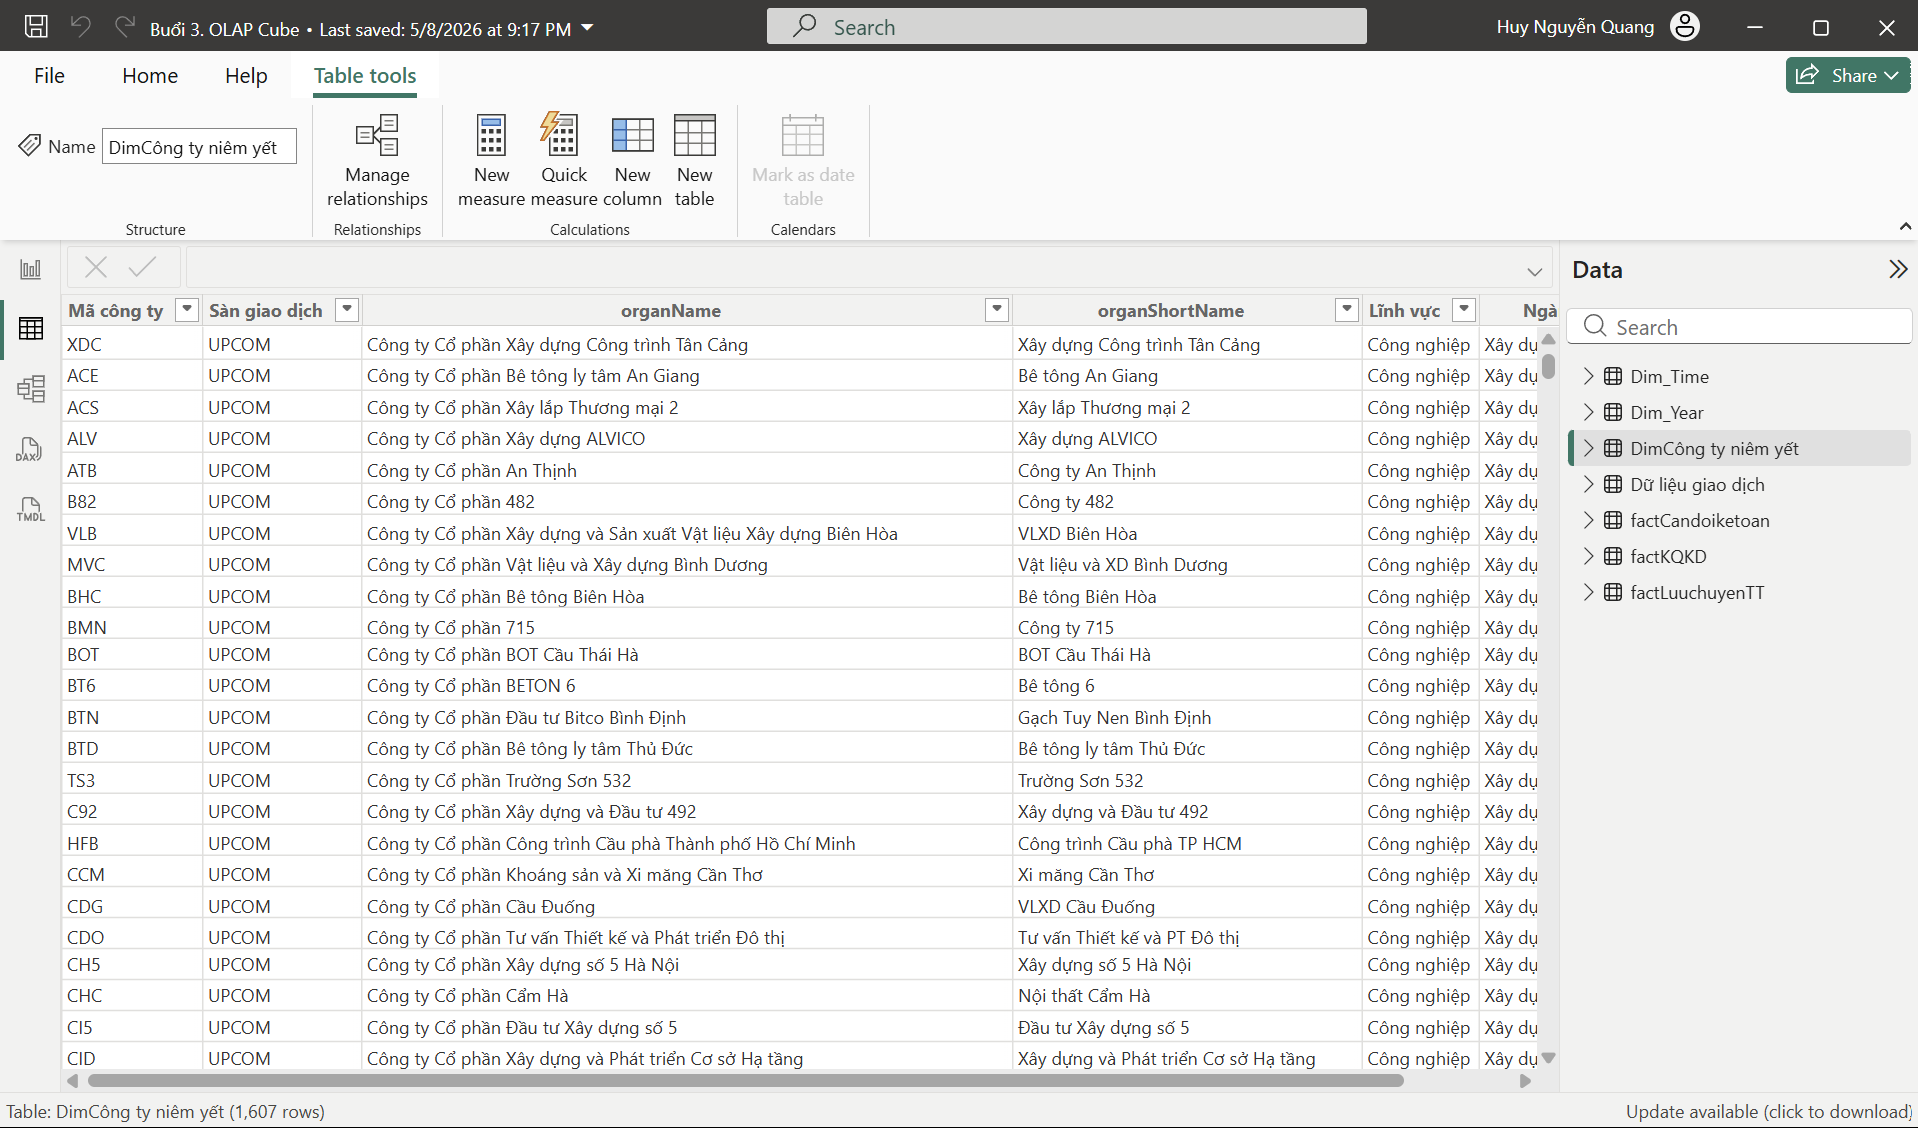Image resolution: width=1918 pixels, height=1128 pixels.
Task: Switch to the Home tab
Action: click(150, 76)
